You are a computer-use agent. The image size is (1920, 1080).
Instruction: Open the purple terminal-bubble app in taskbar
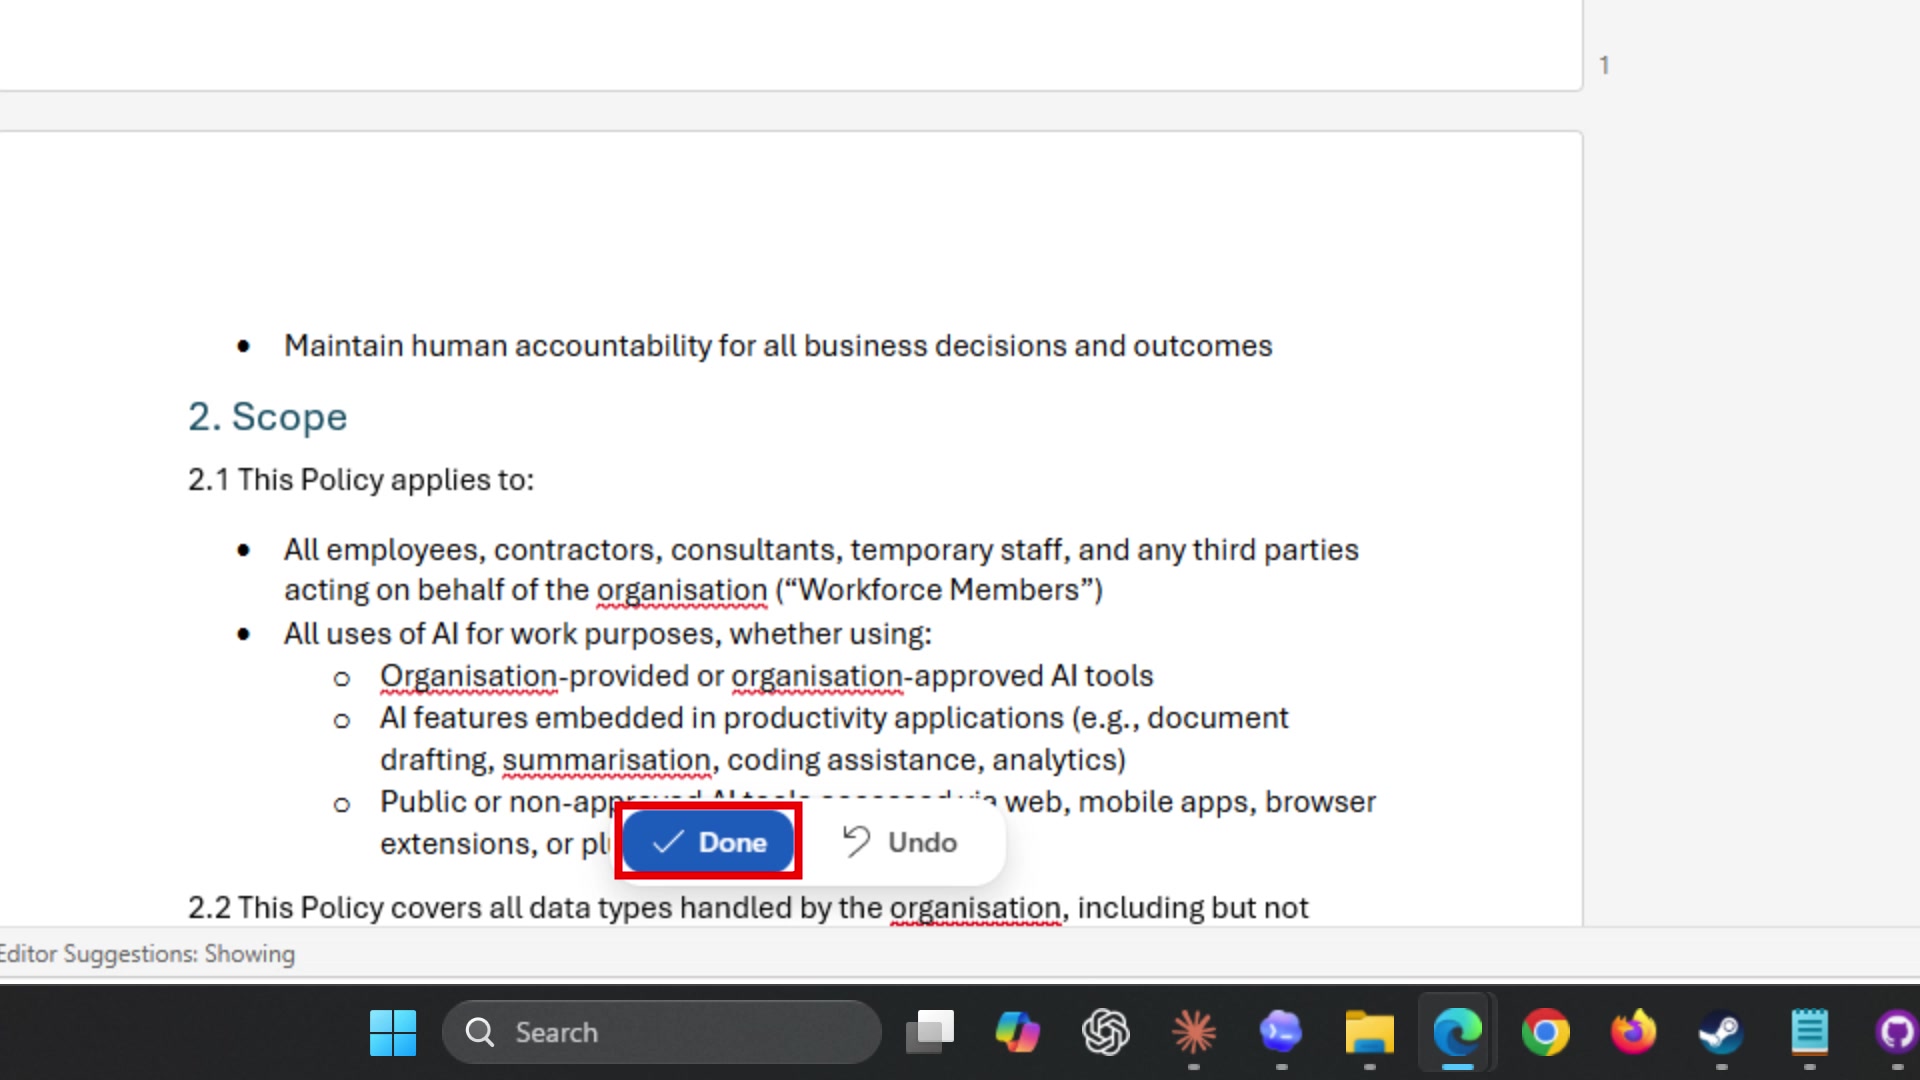coord(1281,1032)
